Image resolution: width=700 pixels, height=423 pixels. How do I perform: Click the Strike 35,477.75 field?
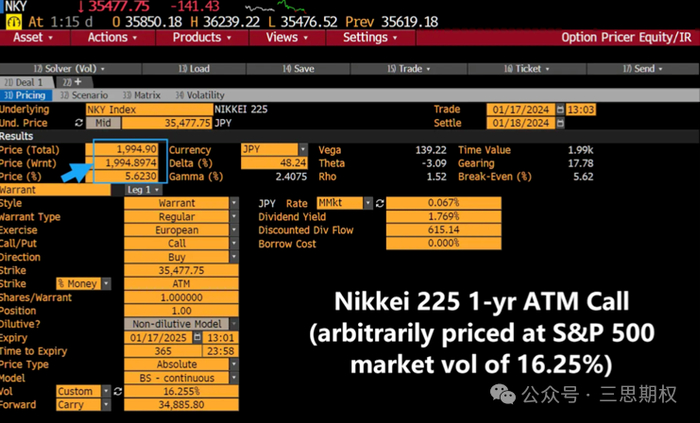(181, 270)
